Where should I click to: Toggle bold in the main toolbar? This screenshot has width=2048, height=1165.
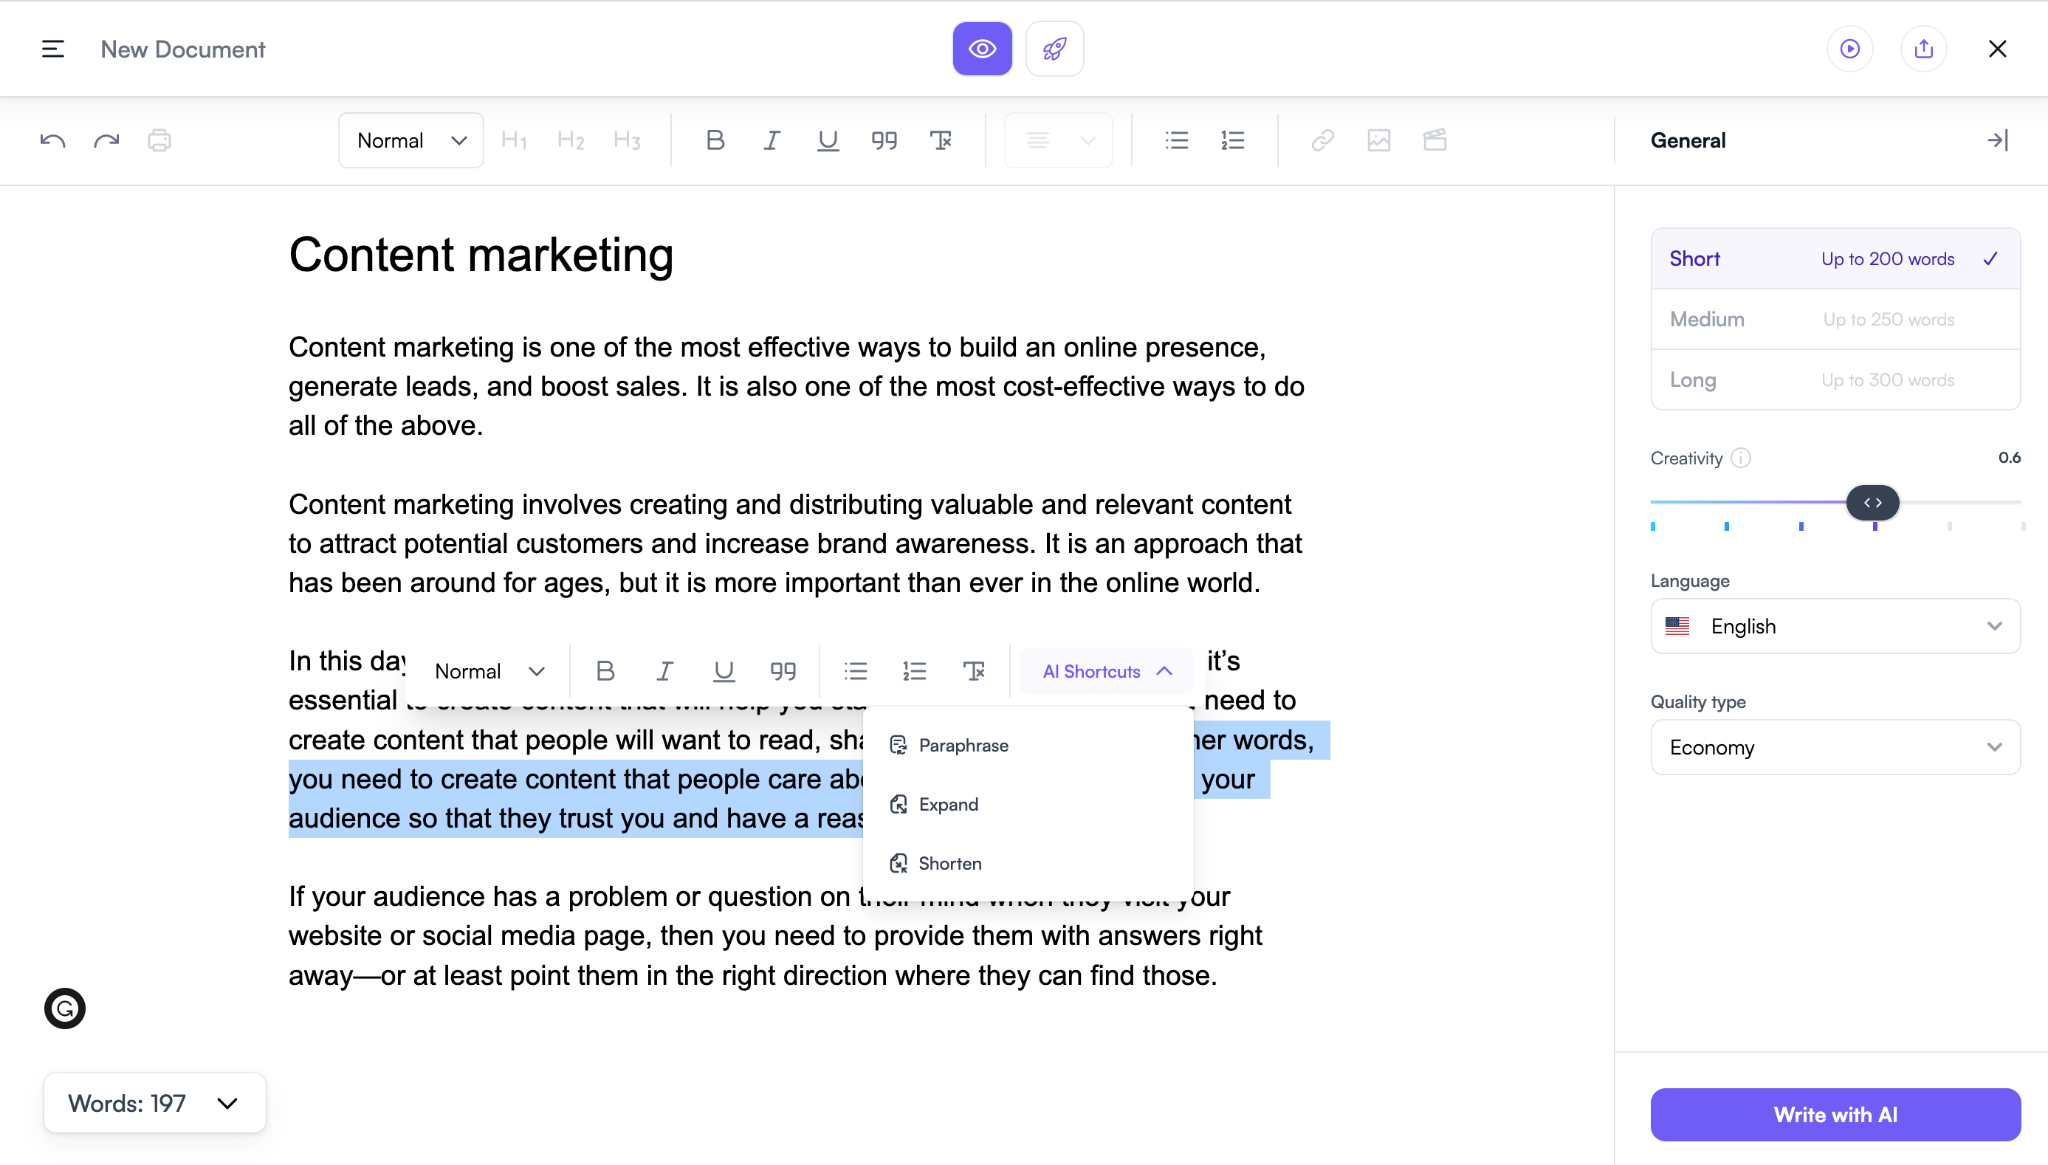715,141
